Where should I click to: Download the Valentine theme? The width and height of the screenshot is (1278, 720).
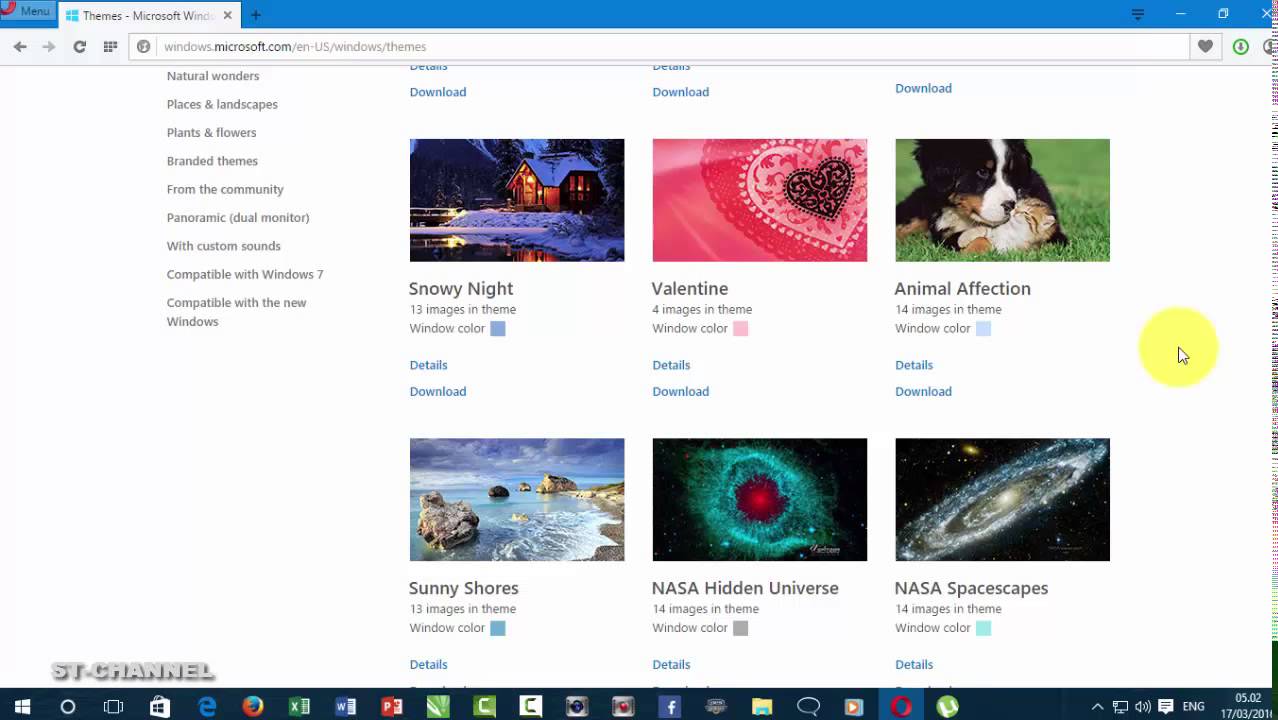pos(681,391)
